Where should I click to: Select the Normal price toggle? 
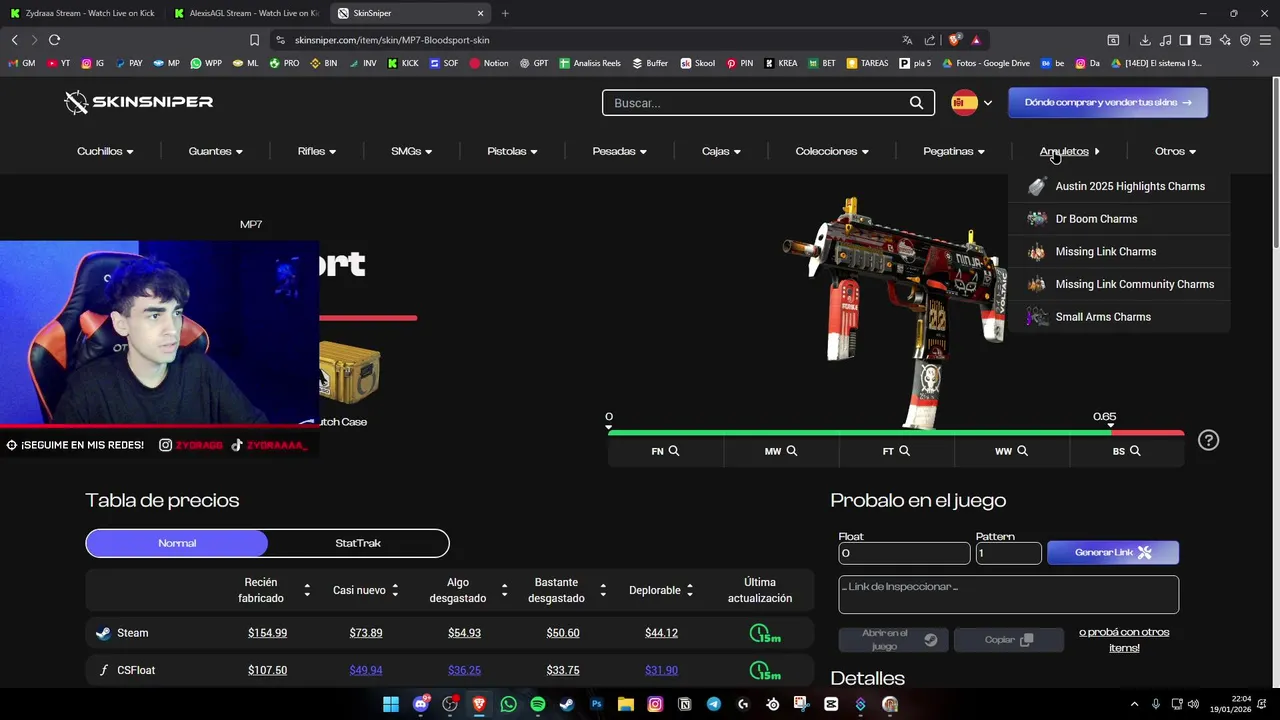pos(177,543)
